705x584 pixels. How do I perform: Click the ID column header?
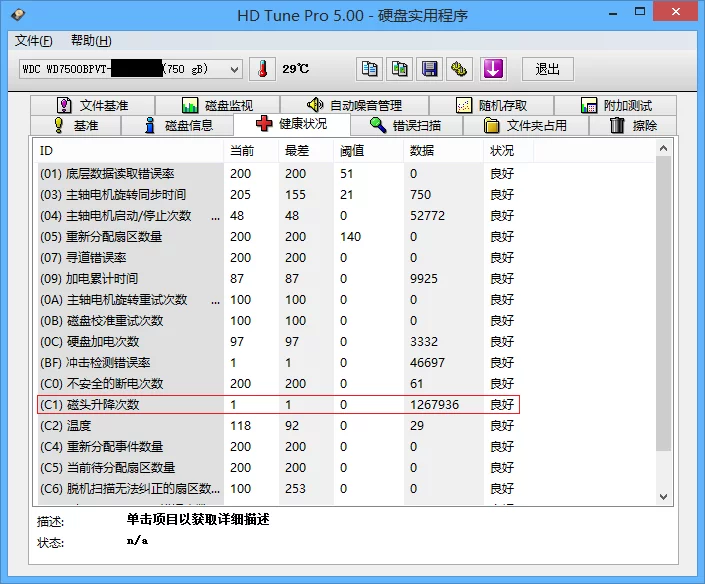point(129,151)
